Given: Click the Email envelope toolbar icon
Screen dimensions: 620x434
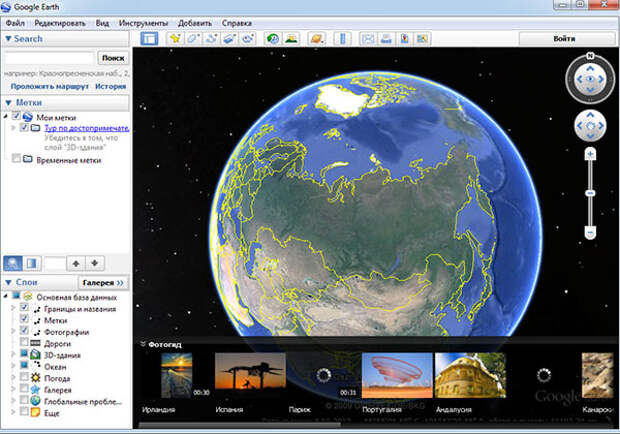Looking at the screenshot, I should 368,38.
